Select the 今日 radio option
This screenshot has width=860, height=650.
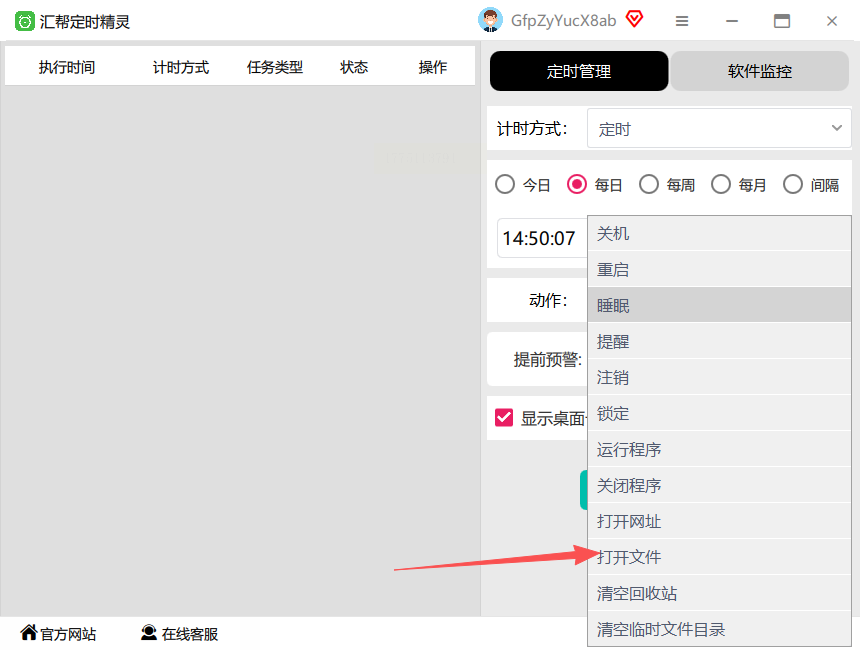pyautogui.click(x=505, y=184)
